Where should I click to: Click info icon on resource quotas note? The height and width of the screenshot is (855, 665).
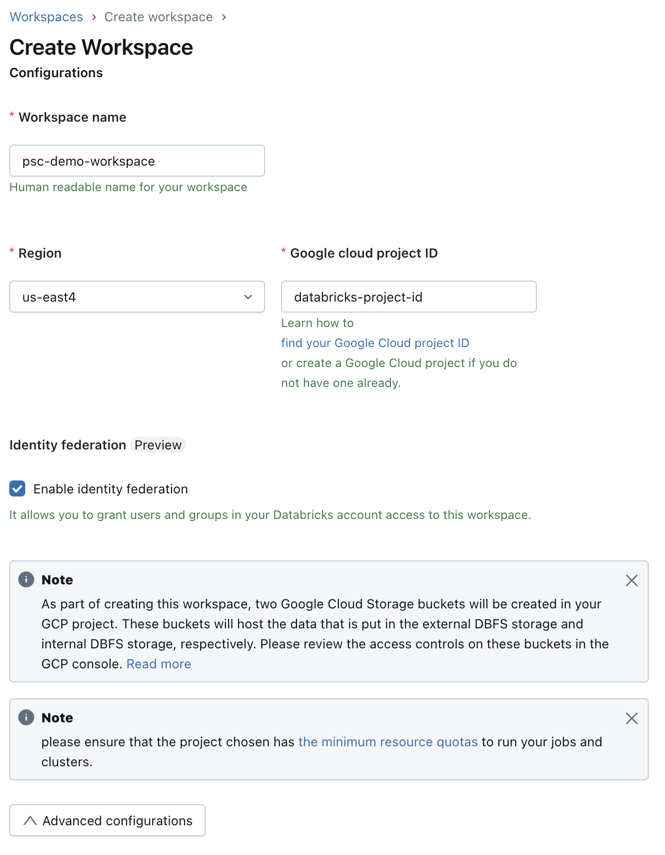coord(26,718)
